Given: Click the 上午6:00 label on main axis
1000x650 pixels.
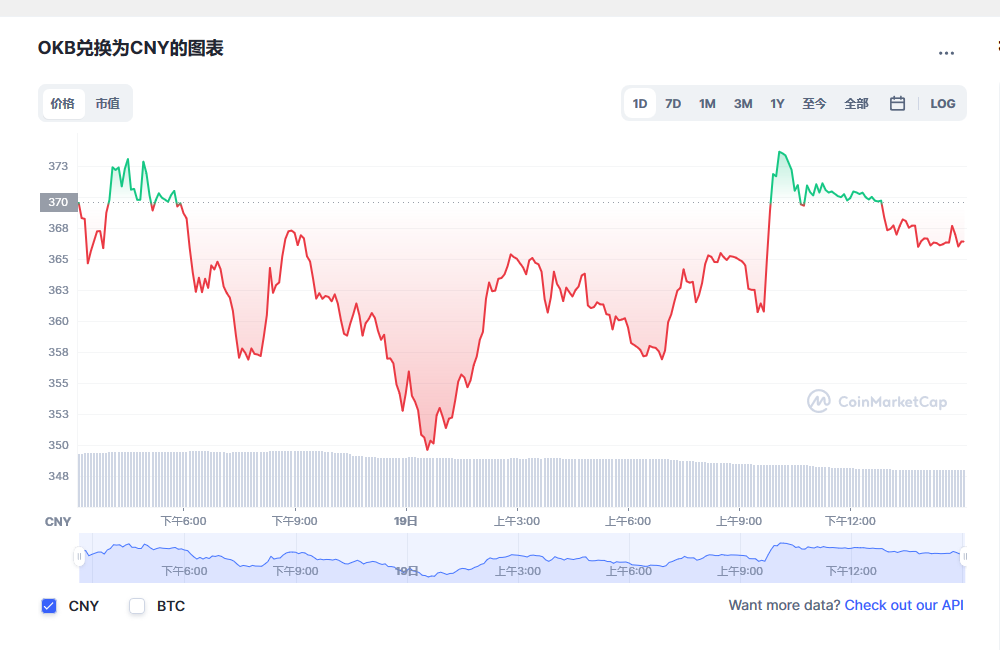Looking at the screenshot, I should point(628,521).
